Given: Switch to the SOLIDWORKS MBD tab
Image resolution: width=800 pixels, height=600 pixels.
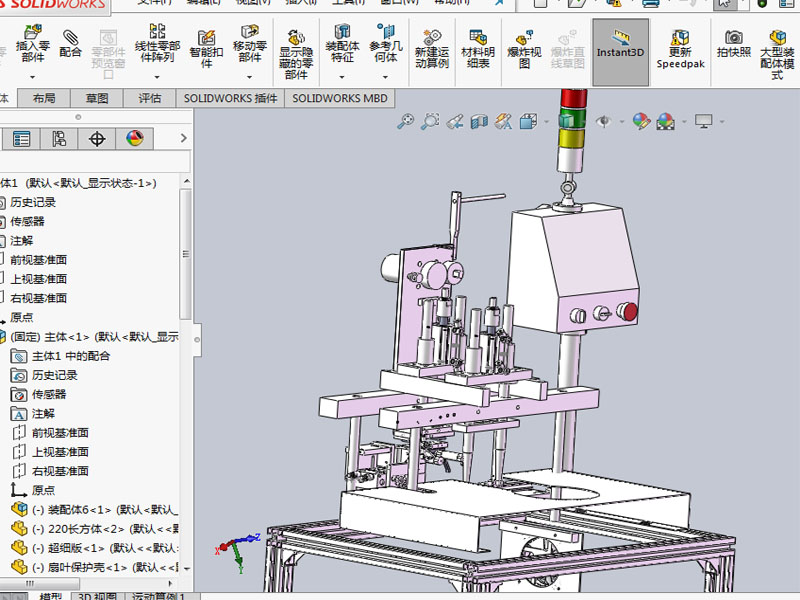Looking at the screenshot, I should pyautogui.click(x=339, y=98).
